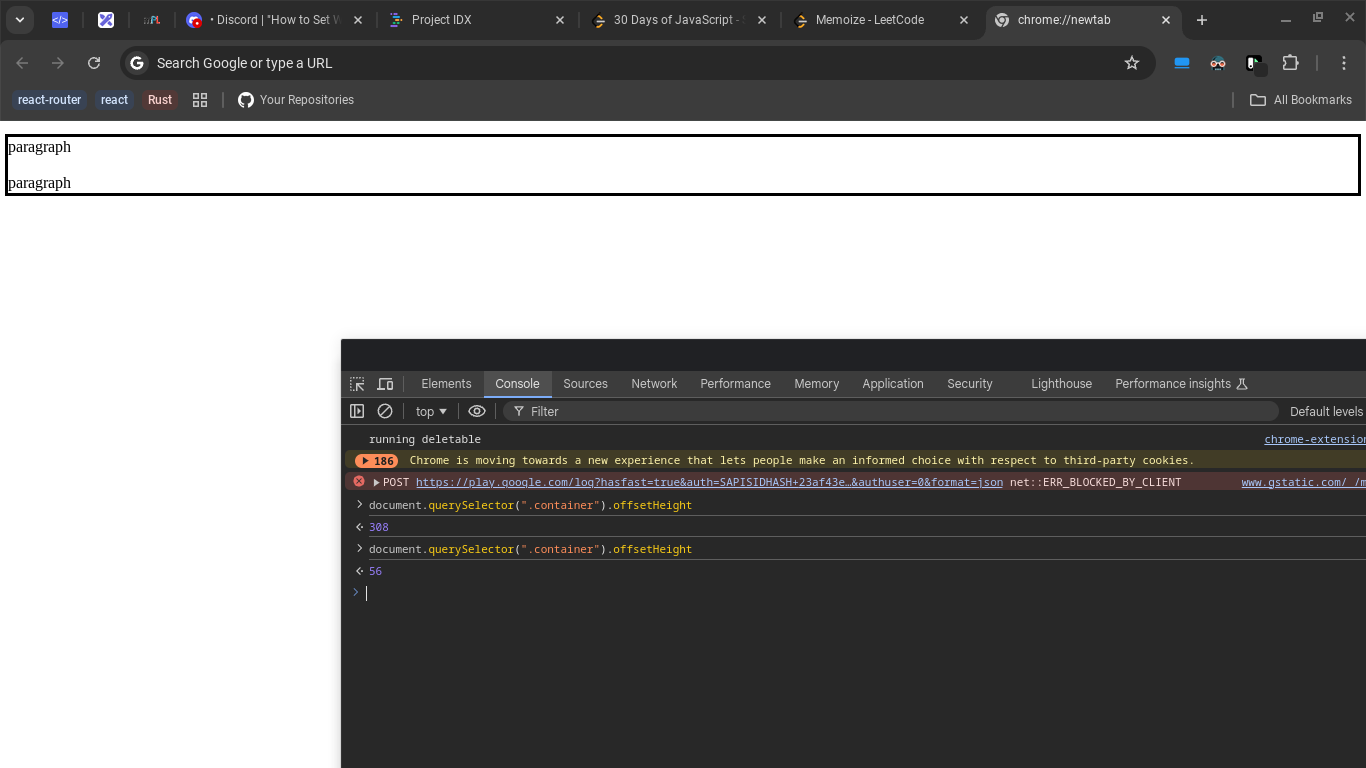Open the react bookmark group
Viewport: 1366px width, 768px height.
114,100
